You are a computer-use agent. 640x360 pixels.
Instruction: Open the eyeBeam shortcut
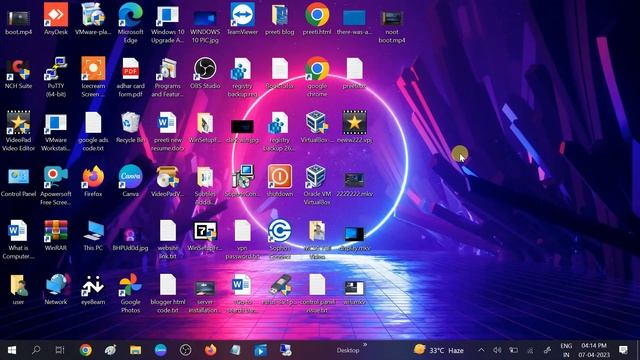point(93,289)
